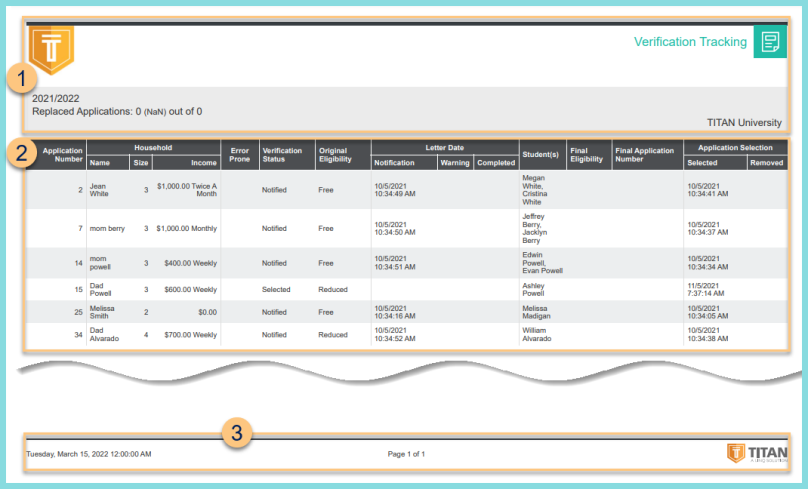Image resolution: width=808 pixels, height=489 pixels.
Task: Click the Warning column header
Action: click(454, 163)
